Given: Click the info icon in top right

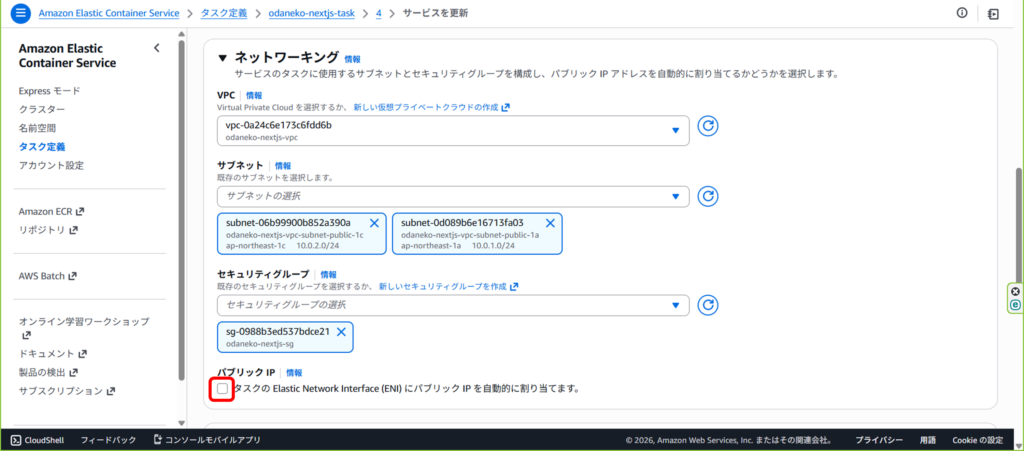Looking at the screenshot, I should [962, 13].
